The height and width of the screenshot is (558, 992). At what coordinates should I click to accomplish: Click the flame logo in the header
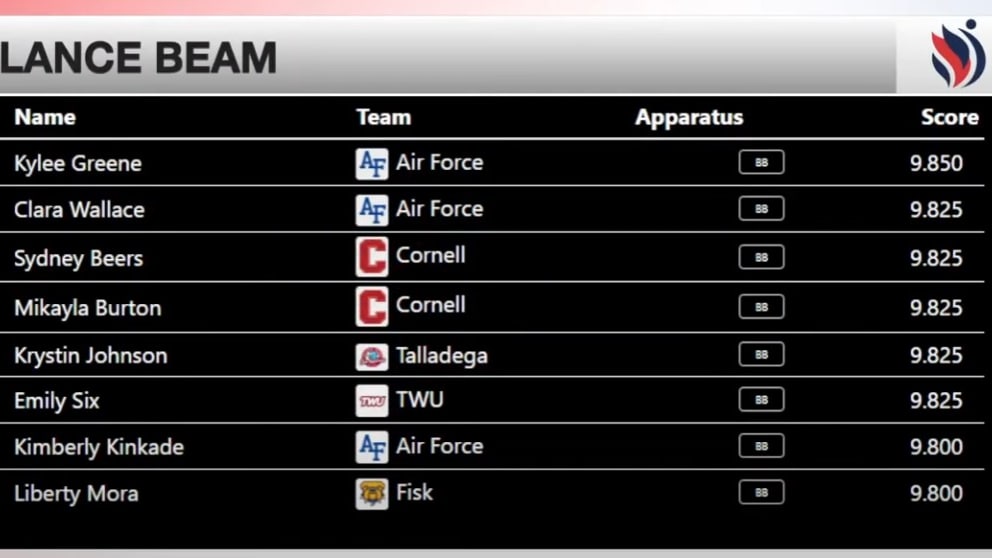click(958, 53)
